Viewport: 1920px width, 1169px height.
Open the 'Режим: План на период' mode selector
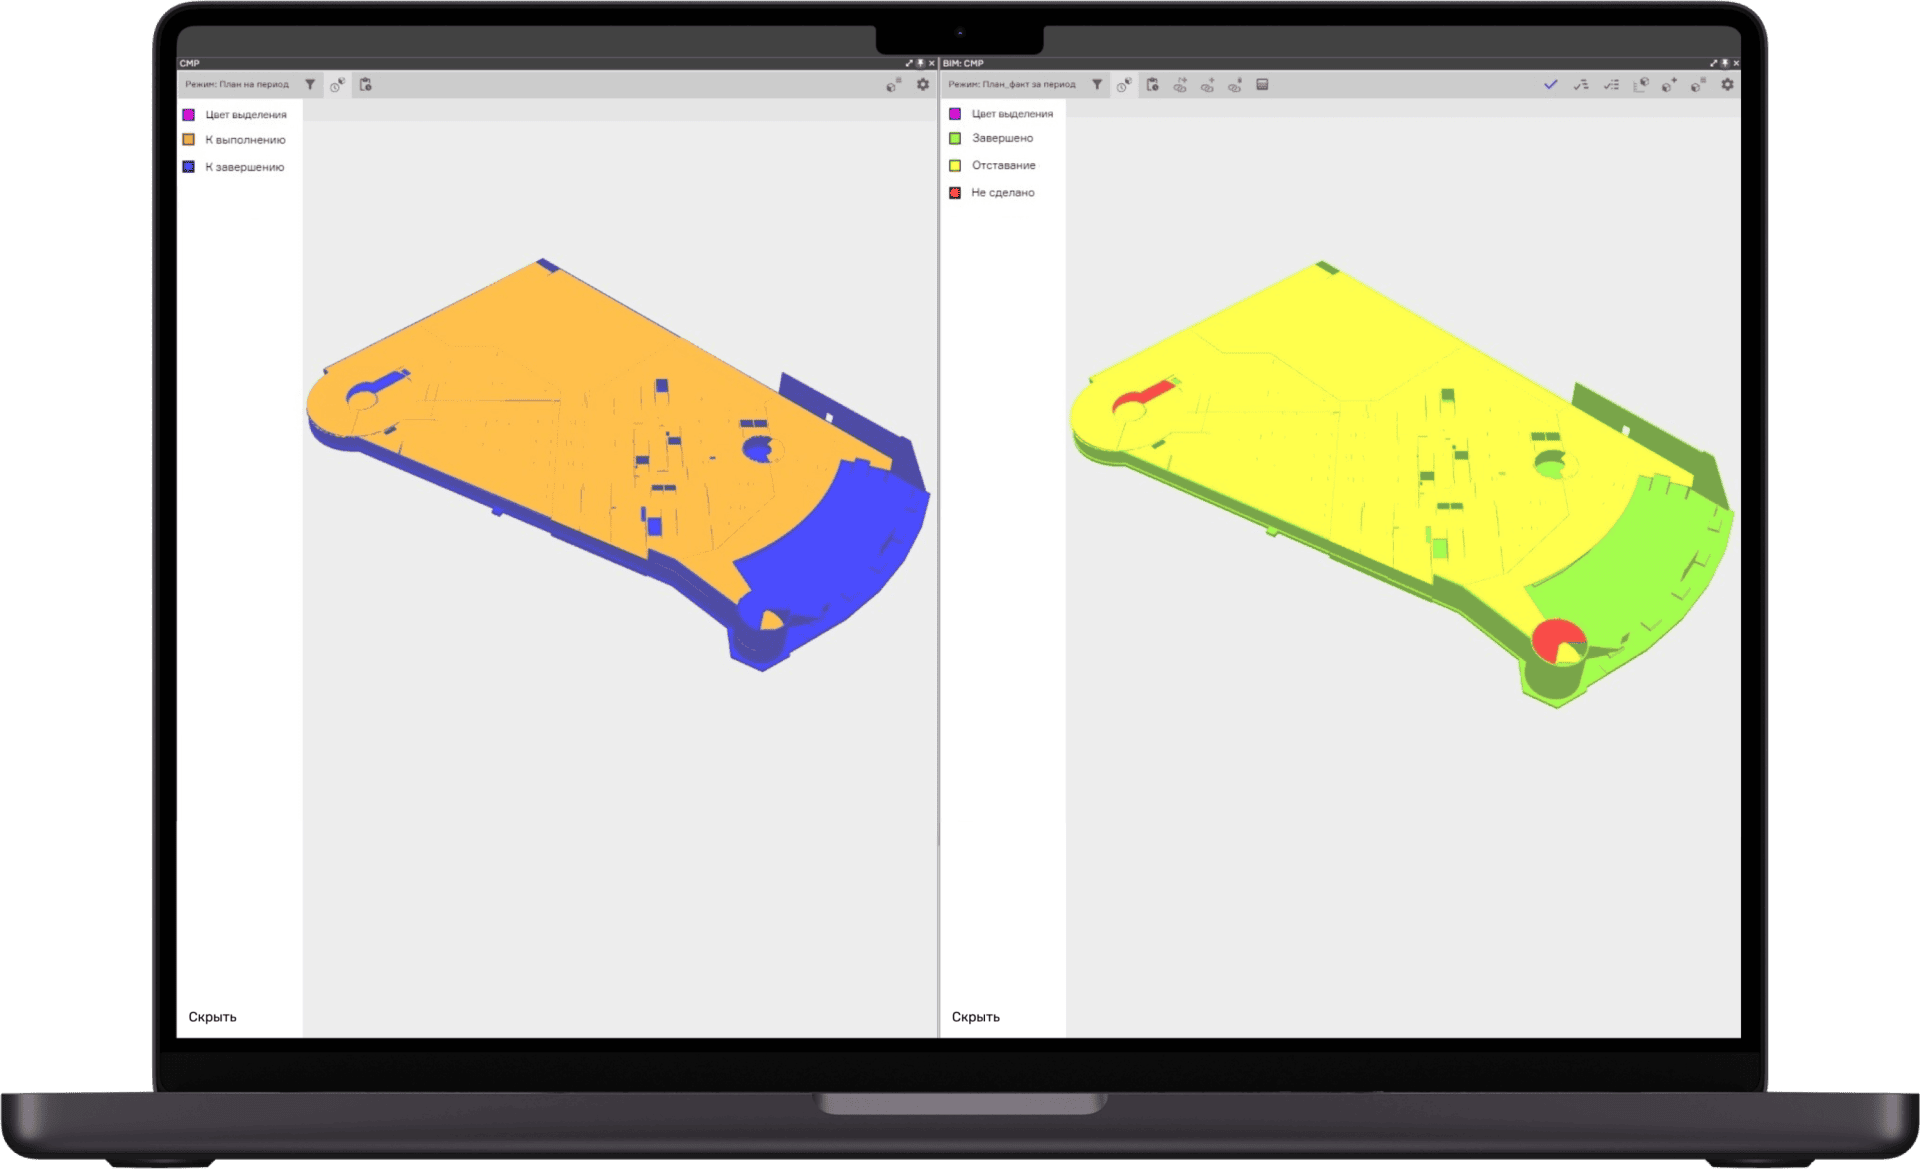(x=237, y=85)
